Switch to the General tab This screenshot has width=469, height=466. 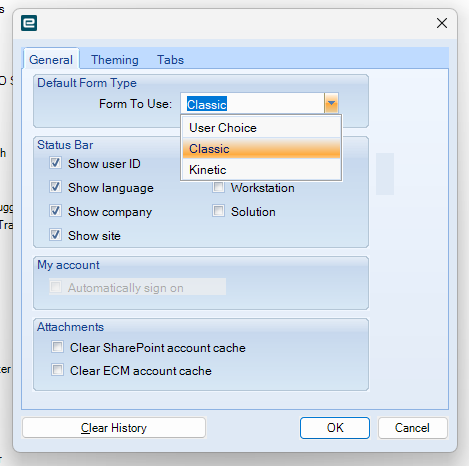(x=51, y=60)
